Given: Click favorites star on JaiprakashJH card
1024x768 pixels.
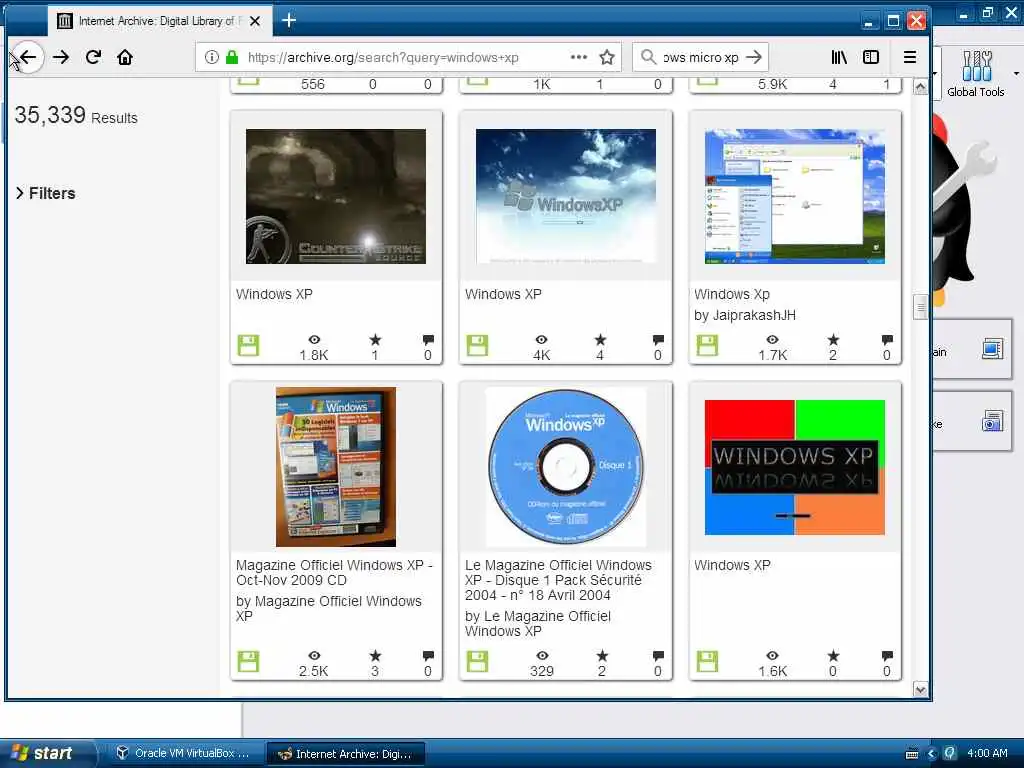Looking at the screenshot, I should click(833, 340).
